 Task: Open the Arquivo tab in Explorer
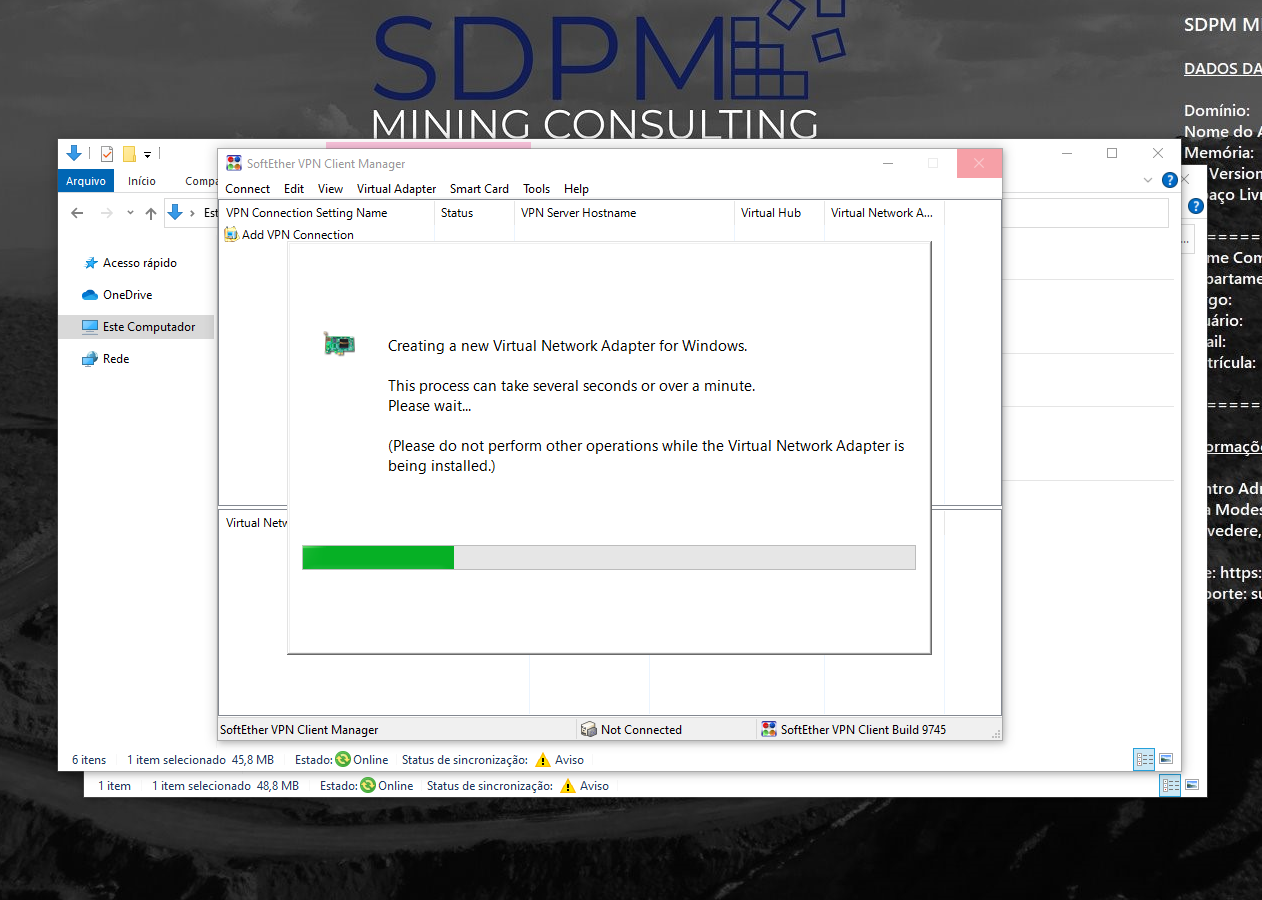point(86,181)
